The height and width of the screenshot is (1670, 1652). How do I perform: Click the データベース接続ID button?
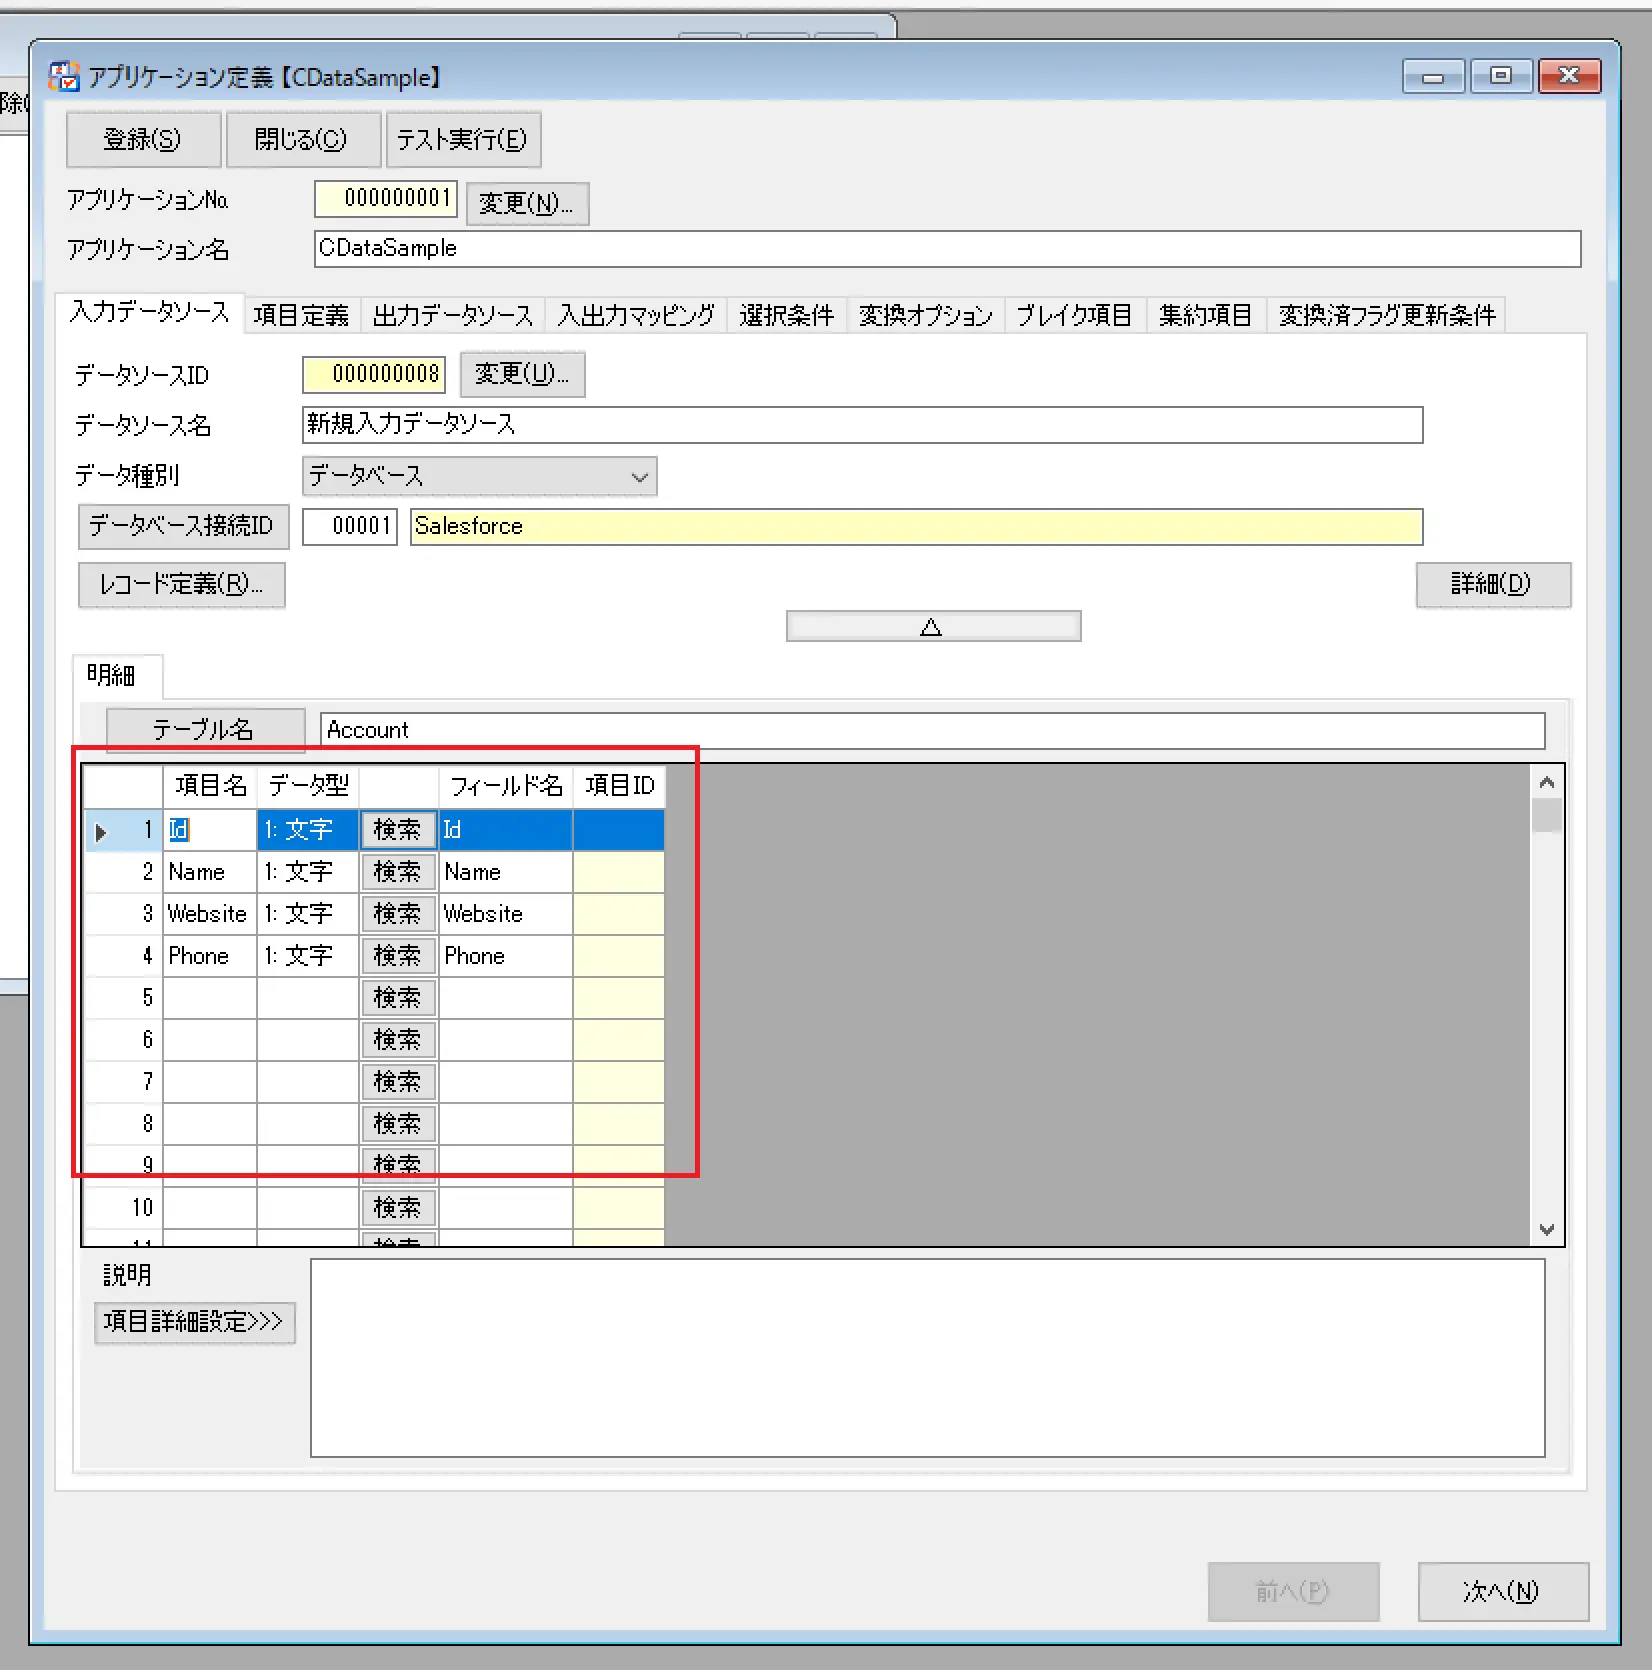point(183,526)
